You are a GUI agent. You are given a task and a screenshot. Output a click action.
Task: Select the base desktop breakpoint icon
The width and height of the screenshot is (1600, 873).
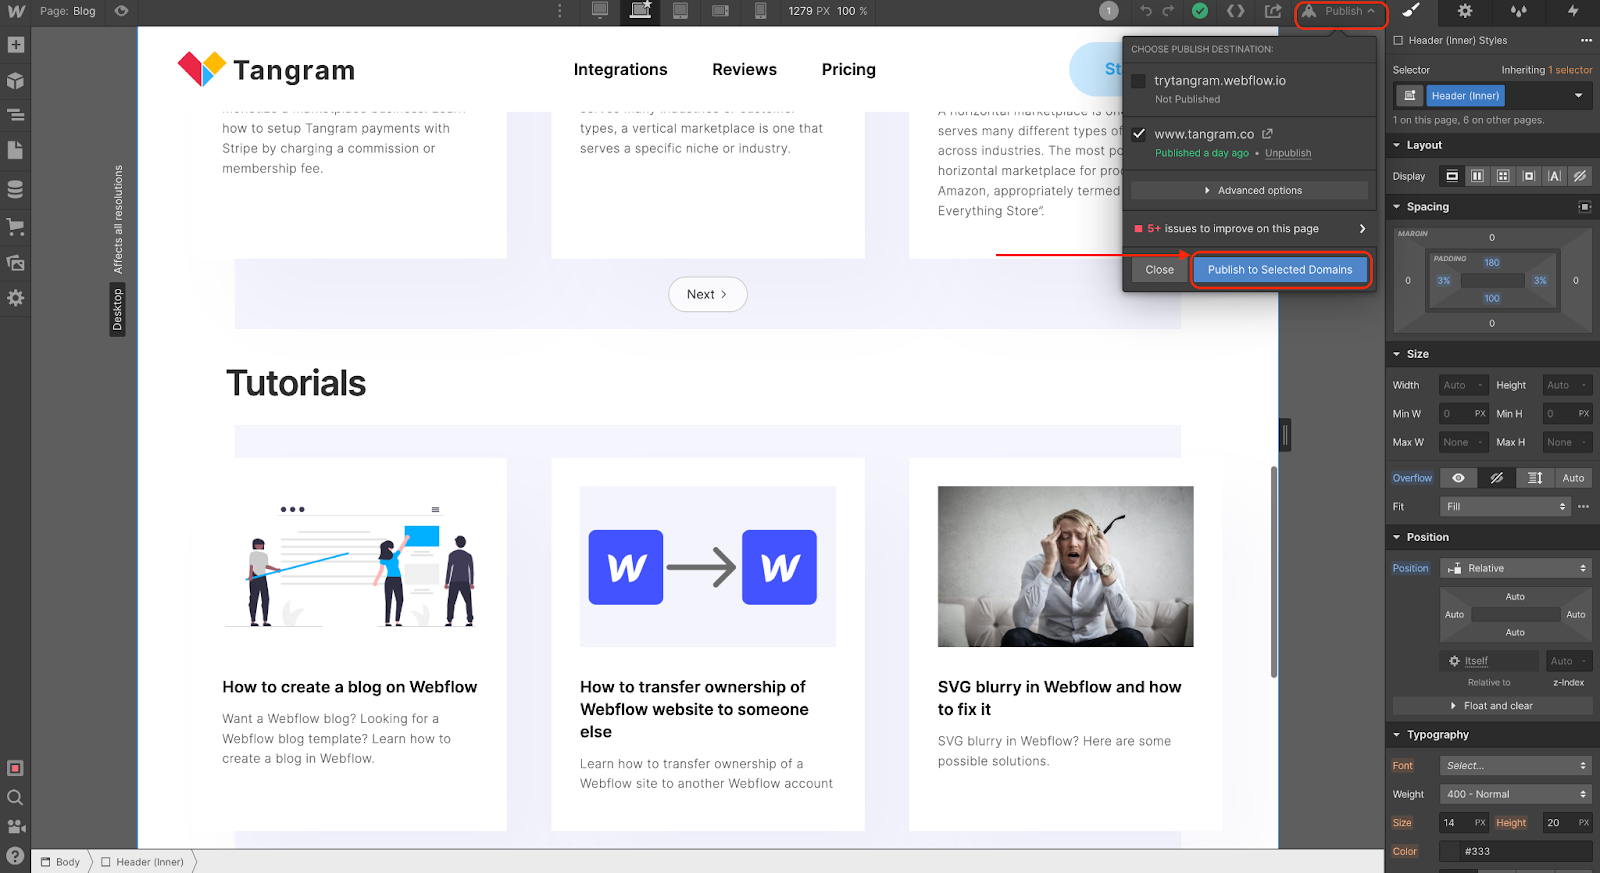coord(640,11)
